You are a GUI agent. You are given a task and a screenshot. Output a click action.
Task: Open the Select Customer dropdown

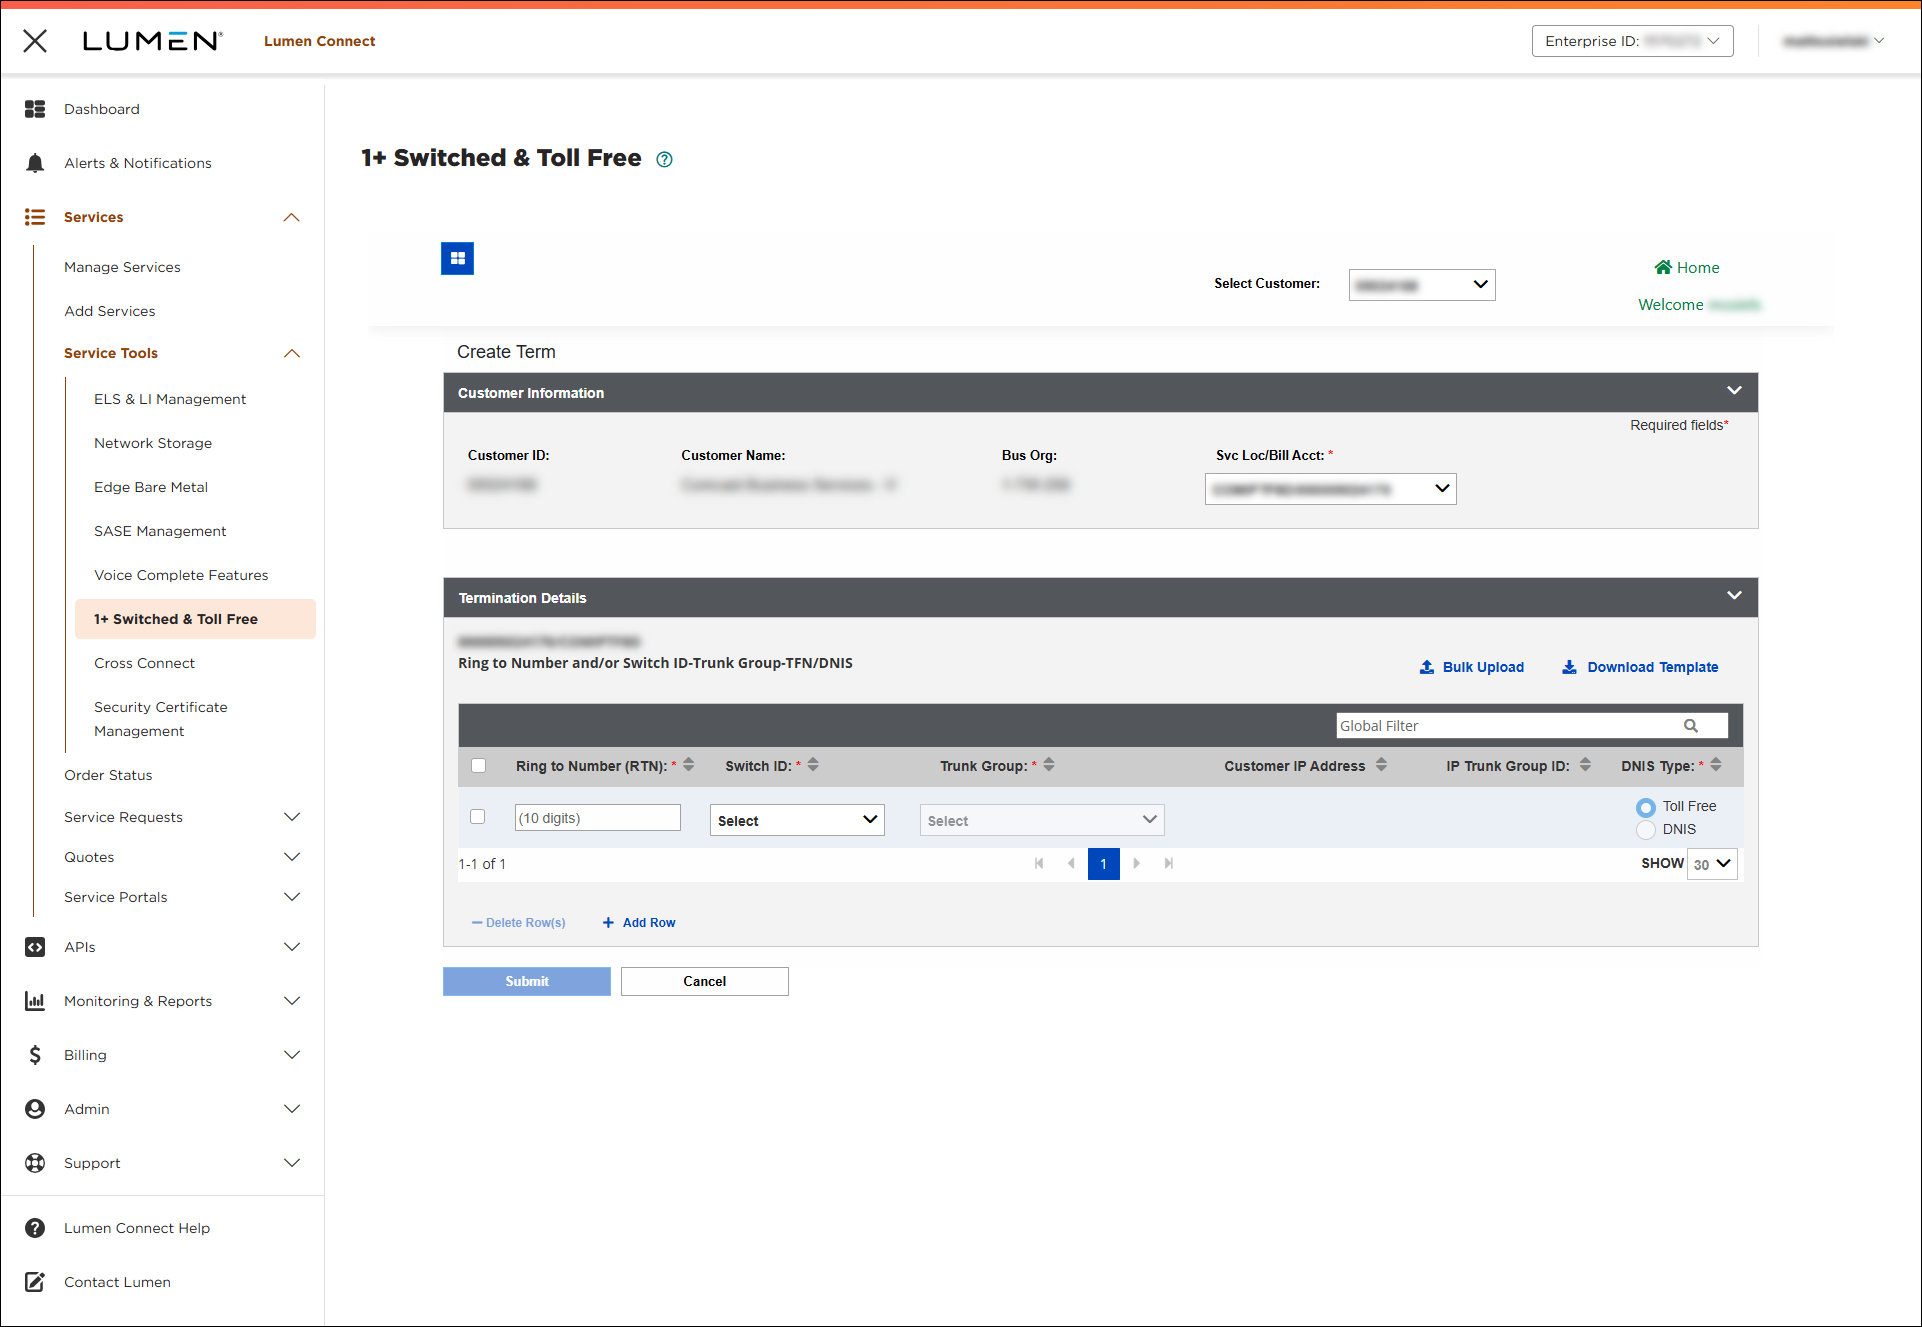coord(1422,285)
